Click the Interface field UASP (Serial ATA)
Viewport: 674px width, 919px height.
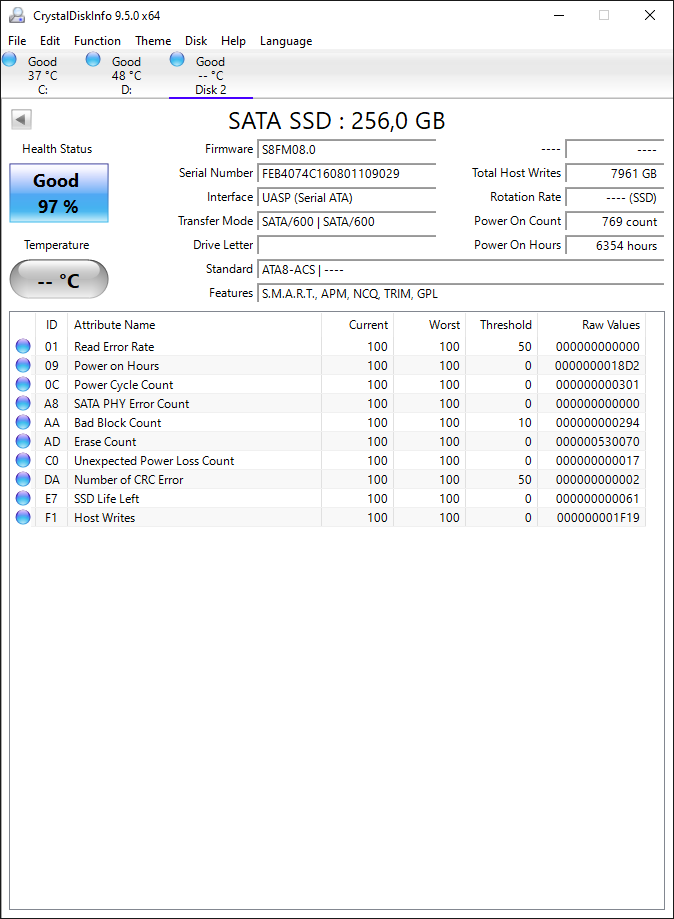pyautogui.click(x=346, y=198)
